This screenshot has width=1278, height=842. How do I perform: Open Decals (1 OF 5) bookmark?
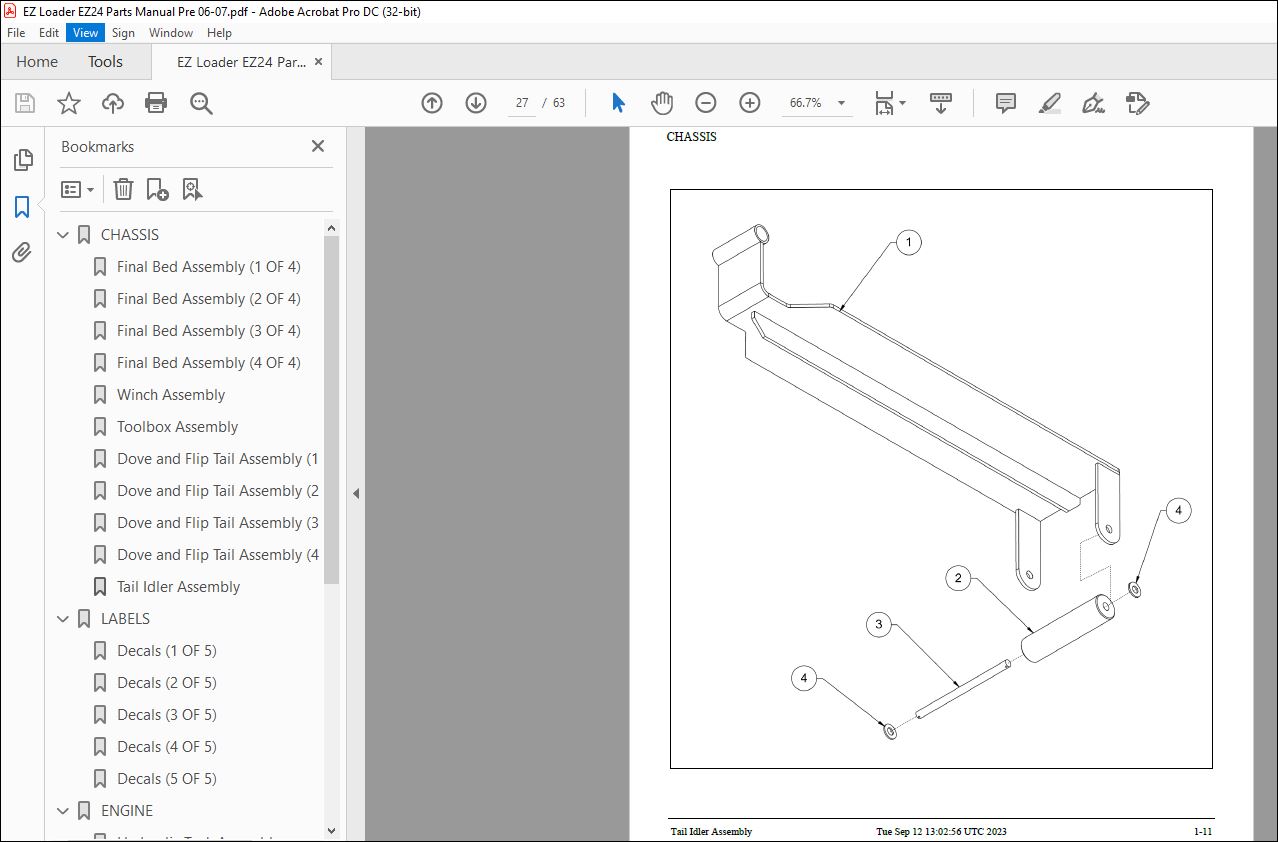click(166, 651)
